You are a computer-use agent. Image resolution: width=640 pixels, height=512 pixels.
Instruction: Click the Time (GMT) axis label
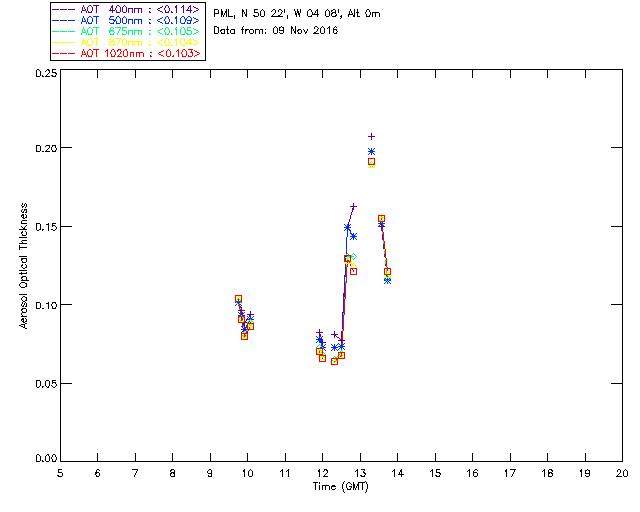[x=340, y=486]
